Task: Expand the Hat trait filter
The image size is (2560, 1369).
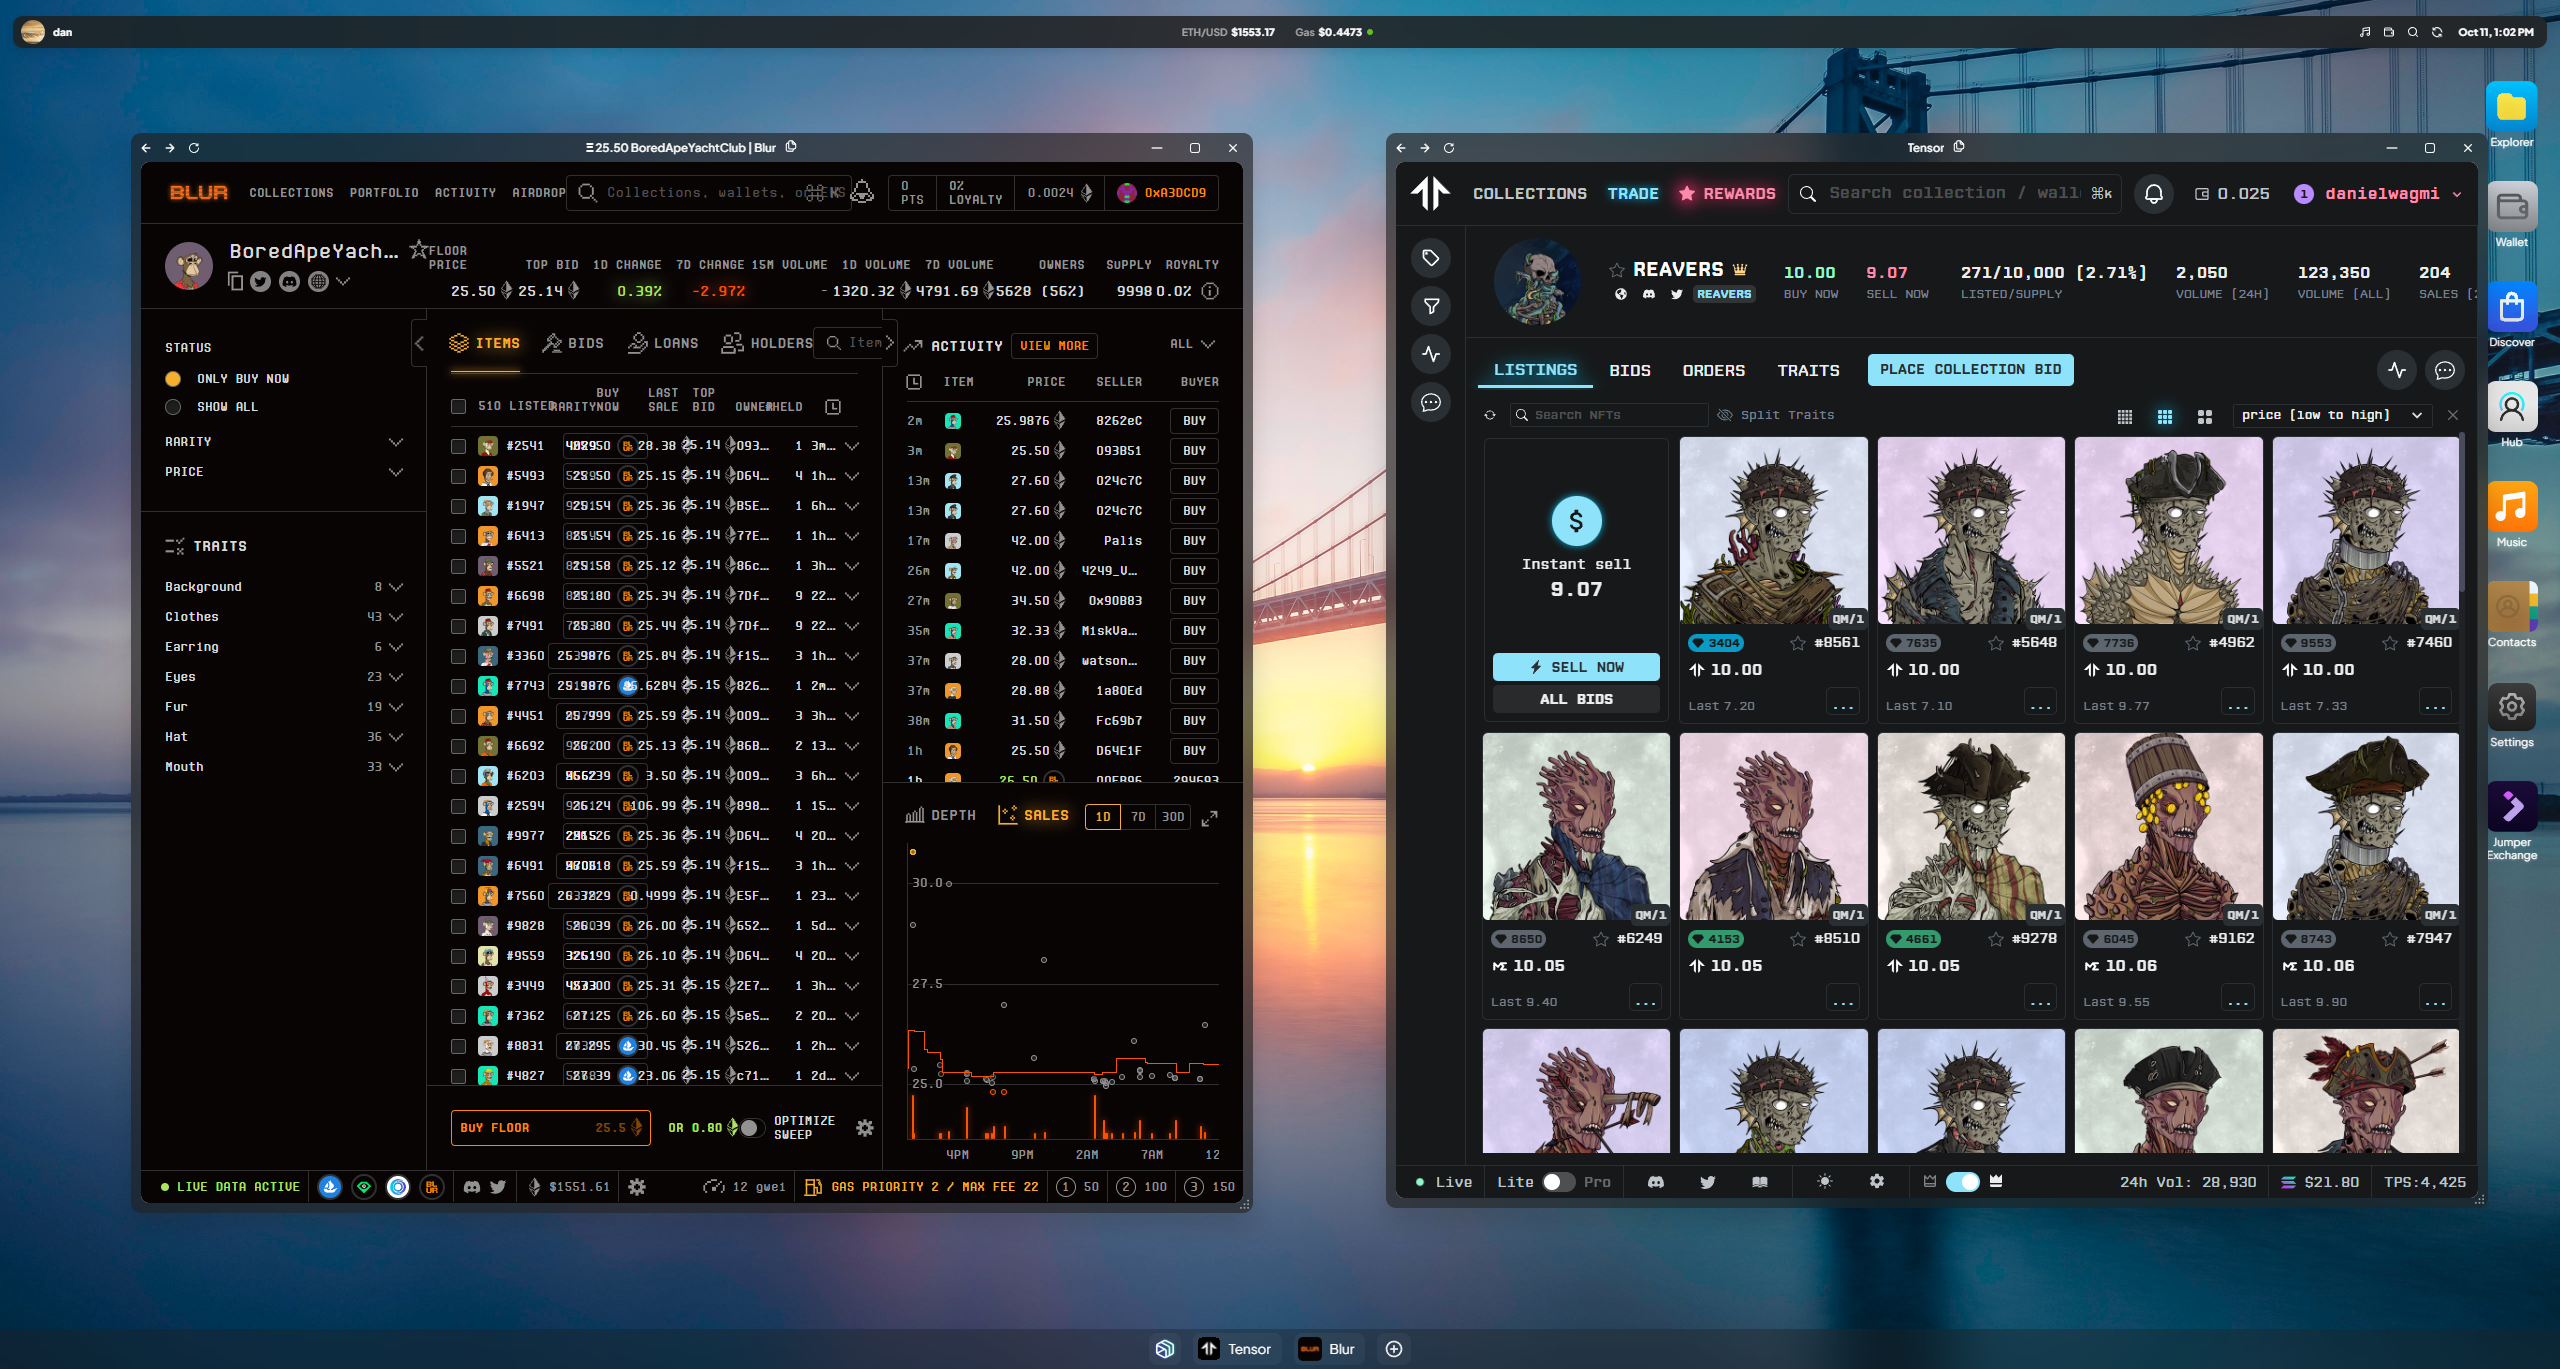Action: [396, 737]
